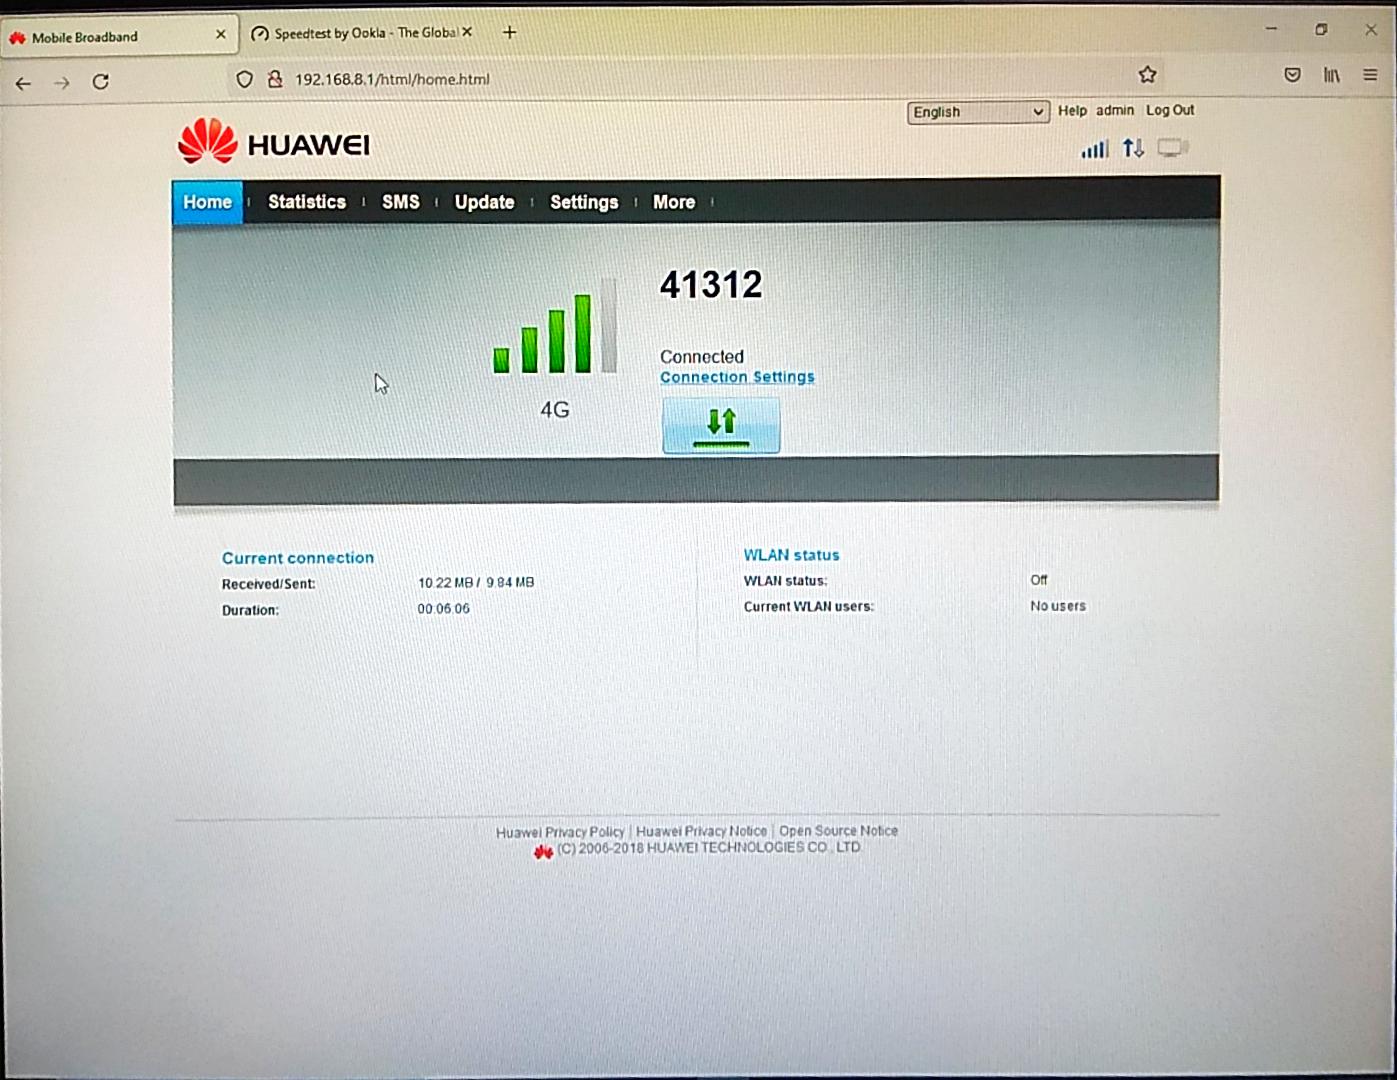Open the browser hamburger menu
The height and width of the screenshot is (1080, 1397).
[x=1371, y=75]
